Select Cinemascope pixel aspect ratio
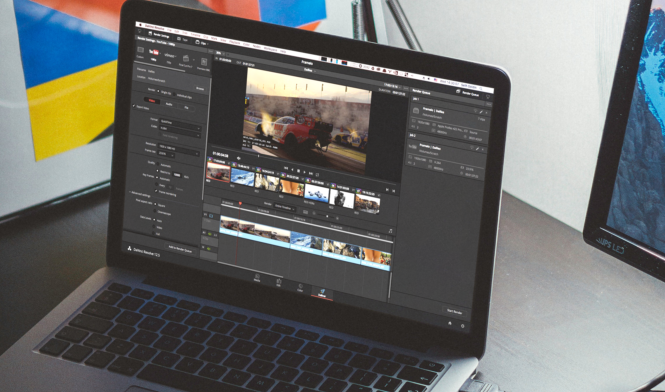This screenshot has height=392, width=665. pyautogui.click(x=155, y=211)
